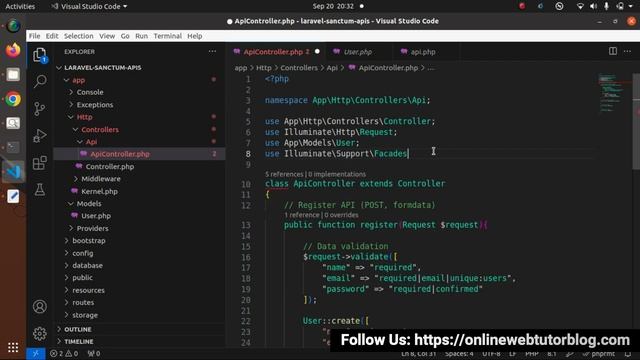Image resolution: width=640 pixels, height=360 pixels.
Task: Open Text Editor from the dock
Action: (x=13, y=196)
